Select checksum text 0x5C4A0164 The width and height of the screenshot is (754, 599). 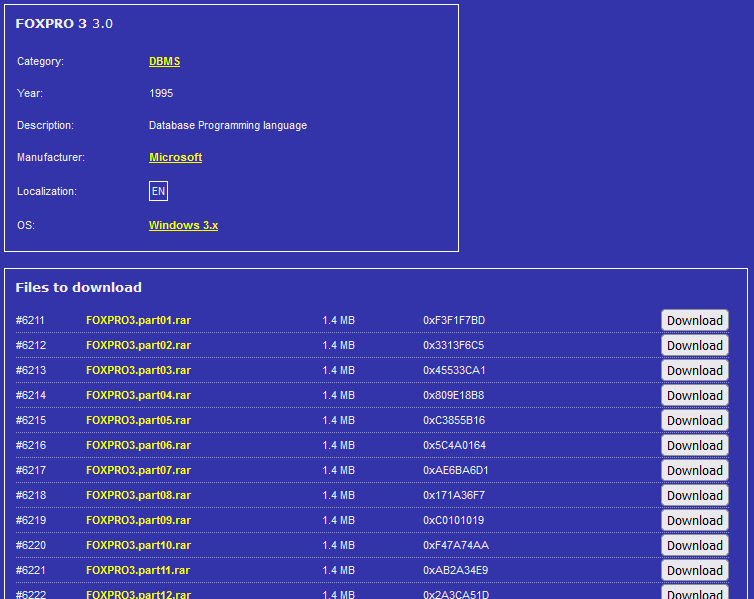[454, 445]
